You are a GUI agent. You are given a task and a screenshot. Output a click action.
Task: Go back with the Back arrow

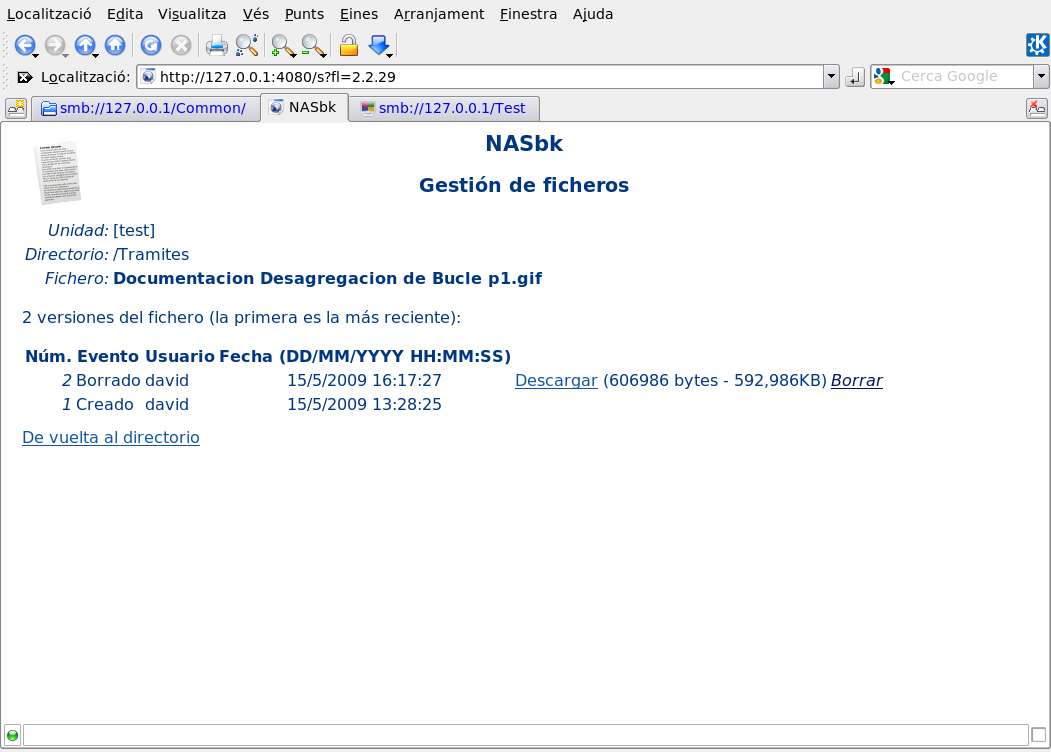point(25,45)
